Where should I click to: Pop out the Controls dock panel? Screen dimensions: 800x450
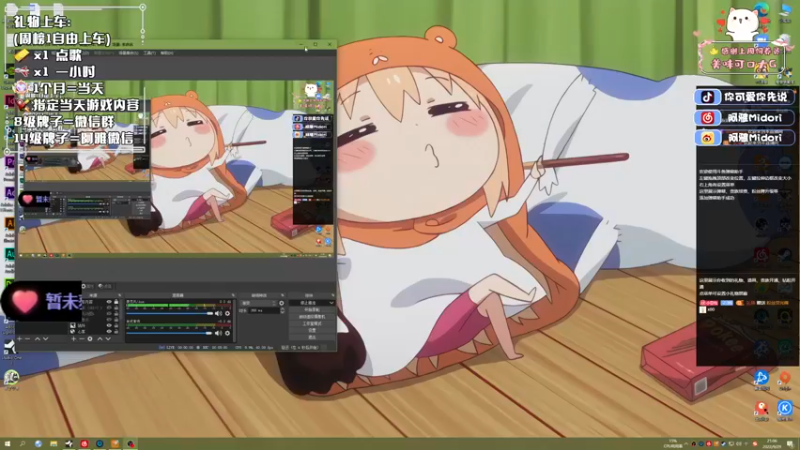334,295
